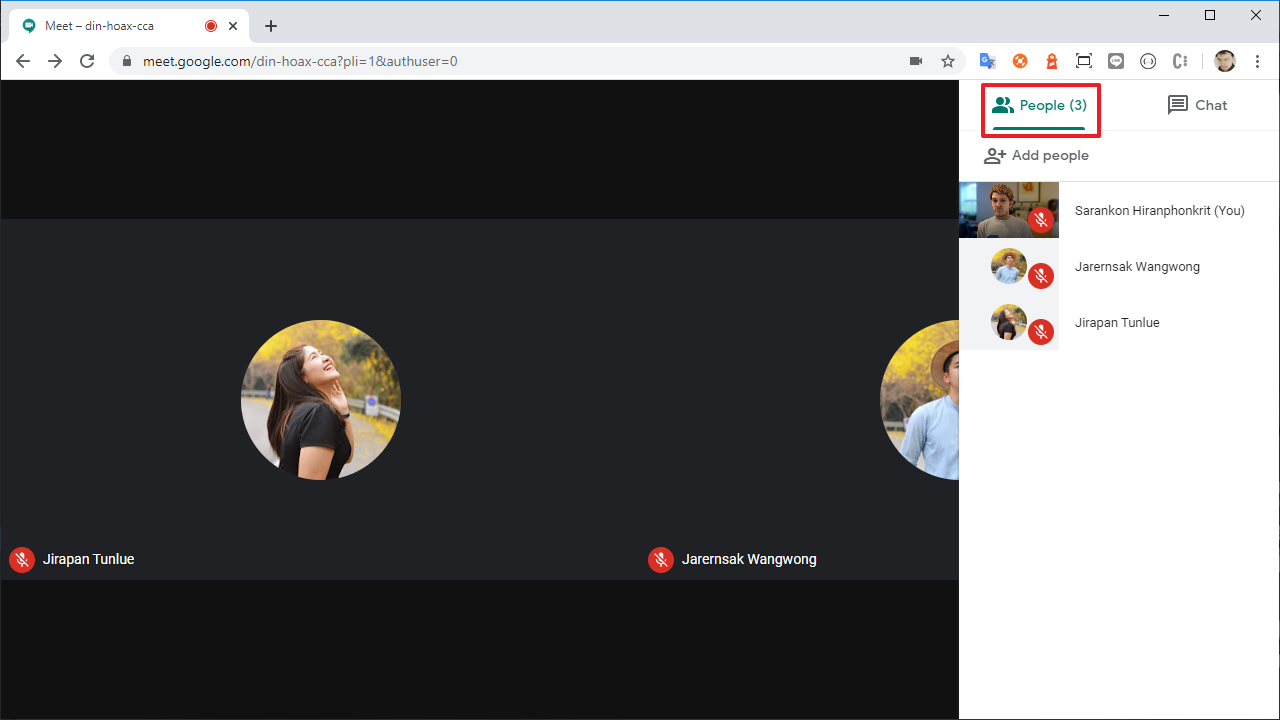Open the Chat tab

(x=1197, y=106)
